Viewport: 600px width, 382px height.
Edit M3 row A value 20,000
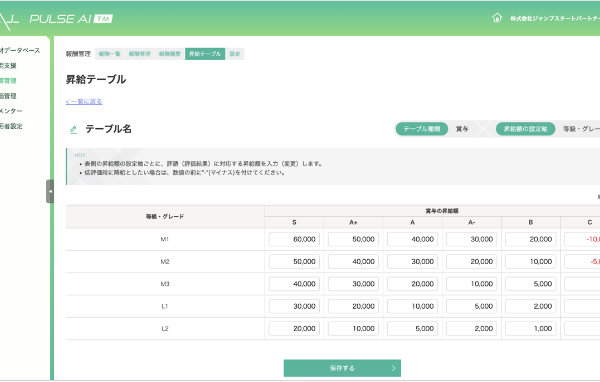click(412, 284)
